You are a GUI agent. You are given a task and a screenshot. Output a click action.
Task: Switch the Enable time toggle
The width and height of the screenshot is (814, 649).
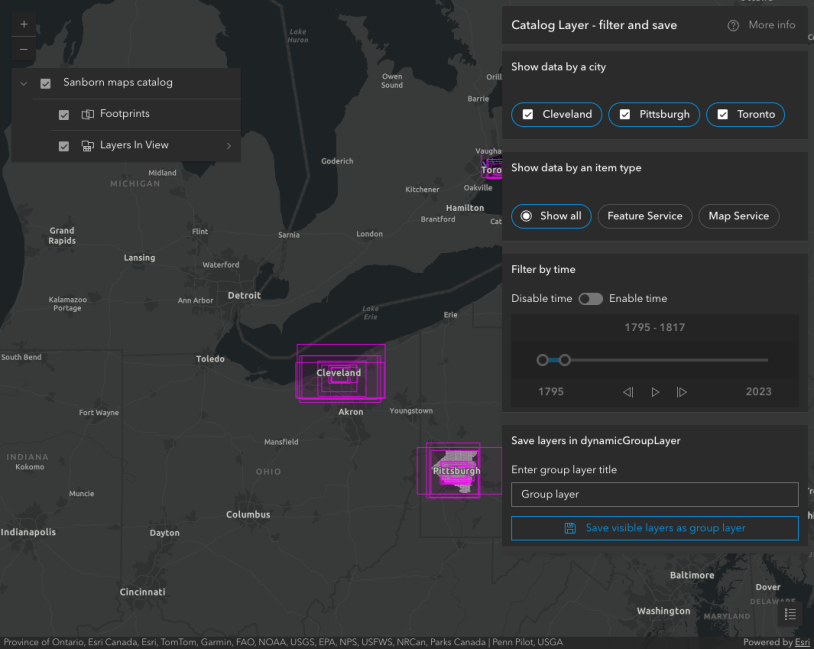coord(590,299)
